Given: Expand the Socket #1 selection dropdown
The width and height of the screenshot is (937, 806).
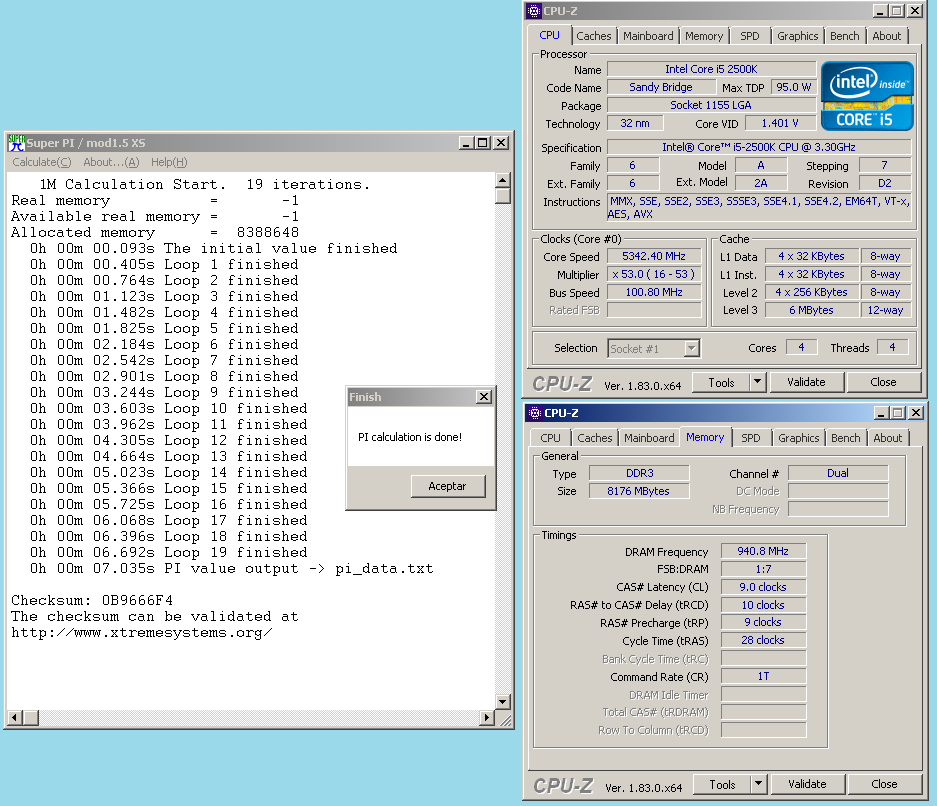Looking at the screenshot, I should click(x=691, y=348).
